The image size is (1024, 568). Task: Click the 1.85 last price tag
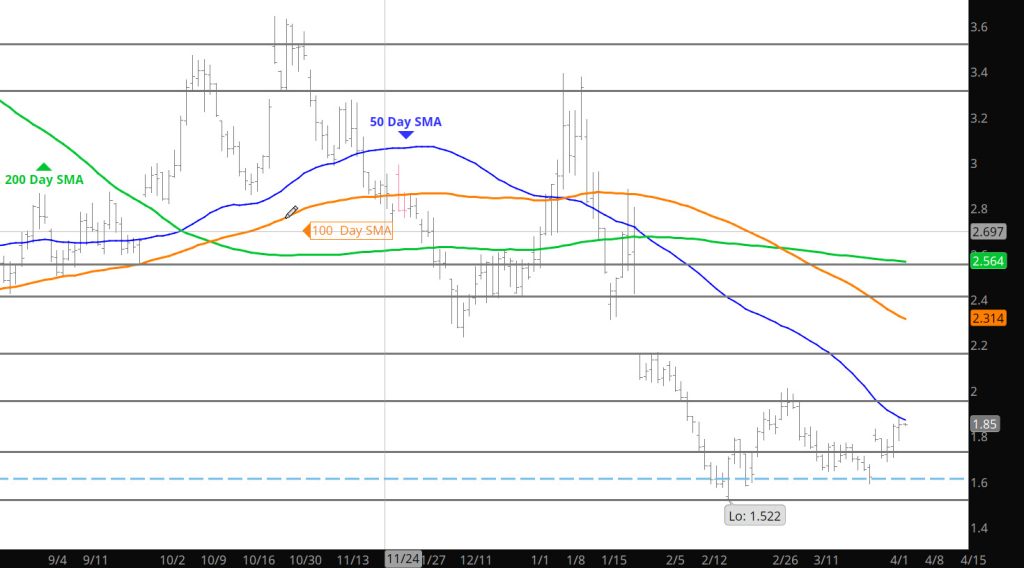pyautogui.click(x=984, y=424)
